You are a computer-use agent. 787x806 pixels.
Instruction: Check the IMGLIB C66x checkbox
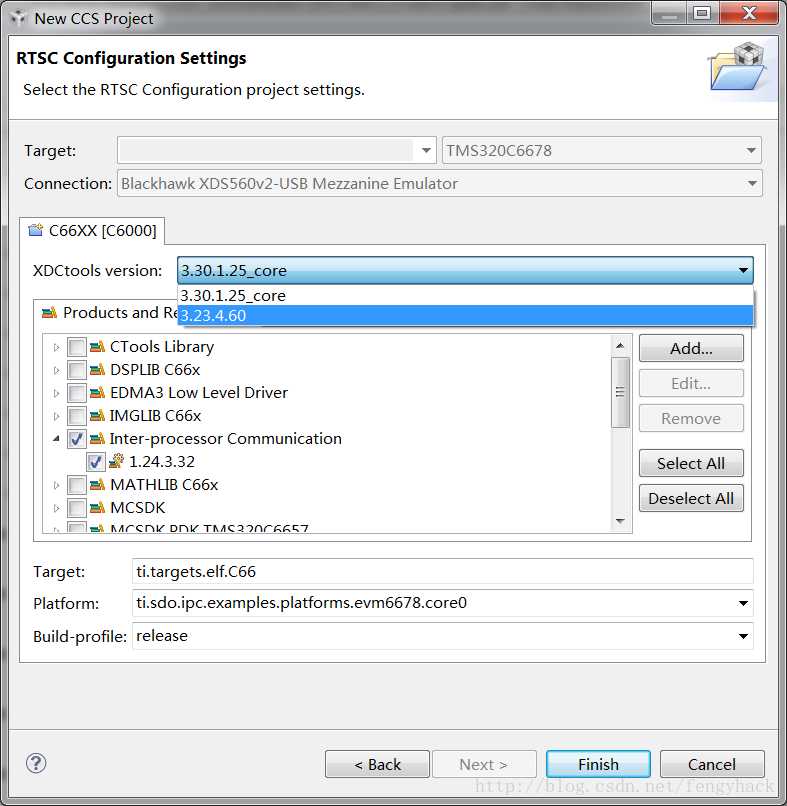point(77,415)
